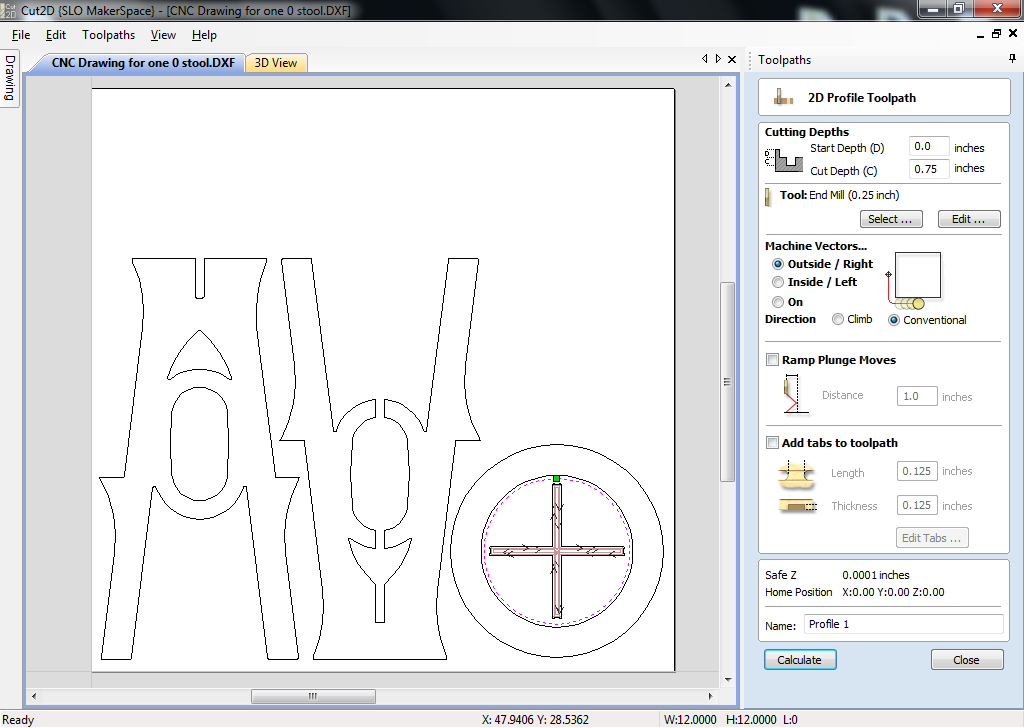Click Select tool button
The height and width of the screenshot is (728, 1024).
[x=891, y=219]
